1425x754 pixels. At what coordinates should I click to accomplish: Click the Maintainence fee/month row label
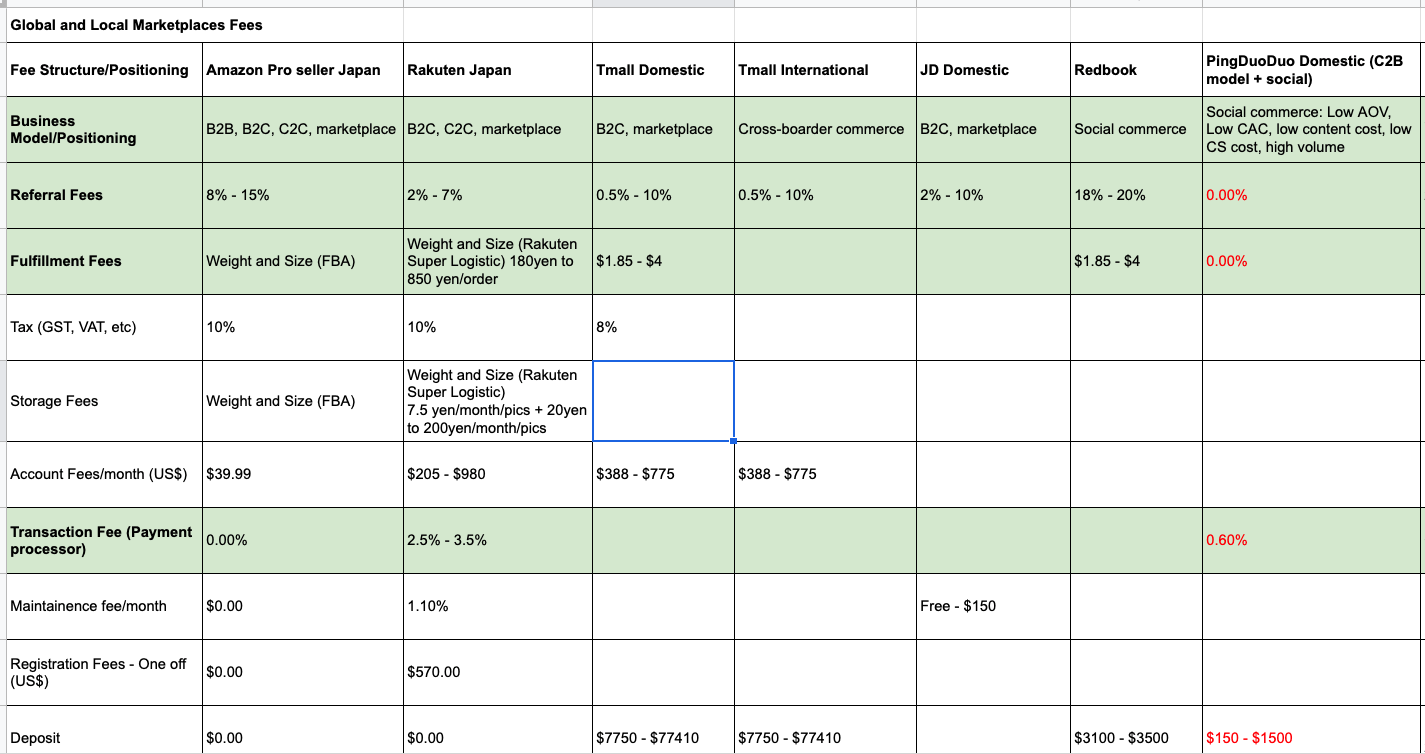click(x=104, y=606)
